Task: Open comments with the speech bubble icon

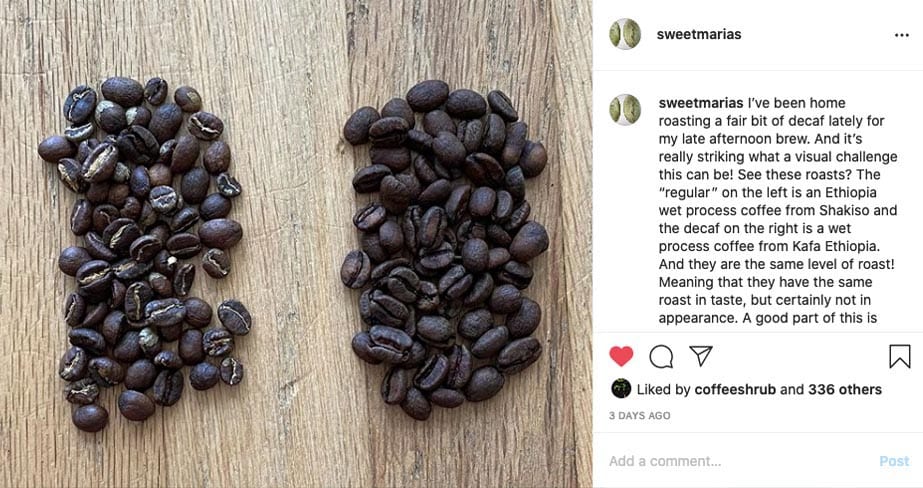Action: [661, 356]
